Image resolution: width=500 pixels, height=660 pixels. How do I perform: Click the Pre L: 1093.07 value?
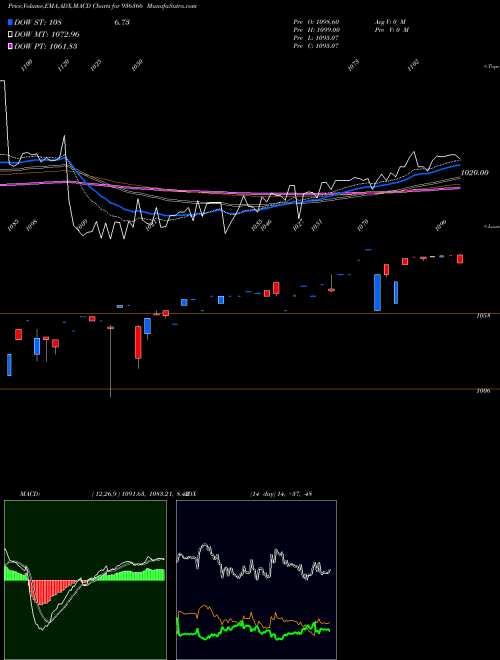tap(316, 38)
